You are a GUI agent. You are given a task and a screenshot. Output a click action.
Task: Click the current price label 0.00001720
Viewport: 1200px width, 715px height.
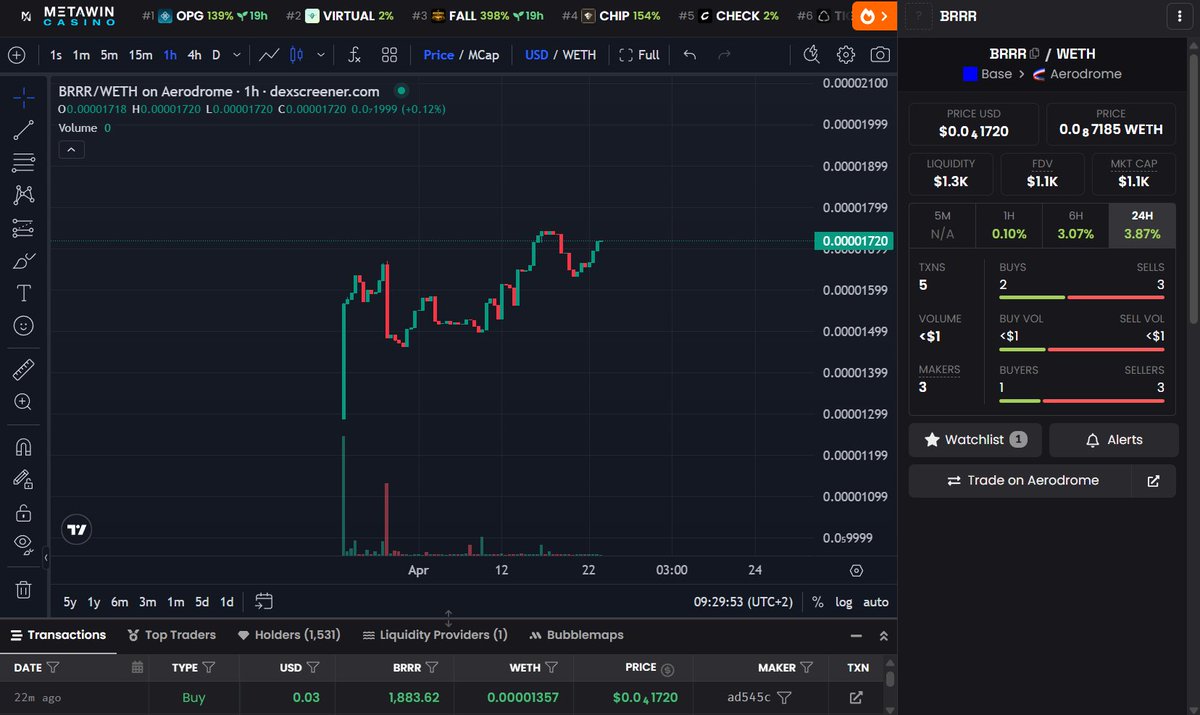[x=853, y=241]
